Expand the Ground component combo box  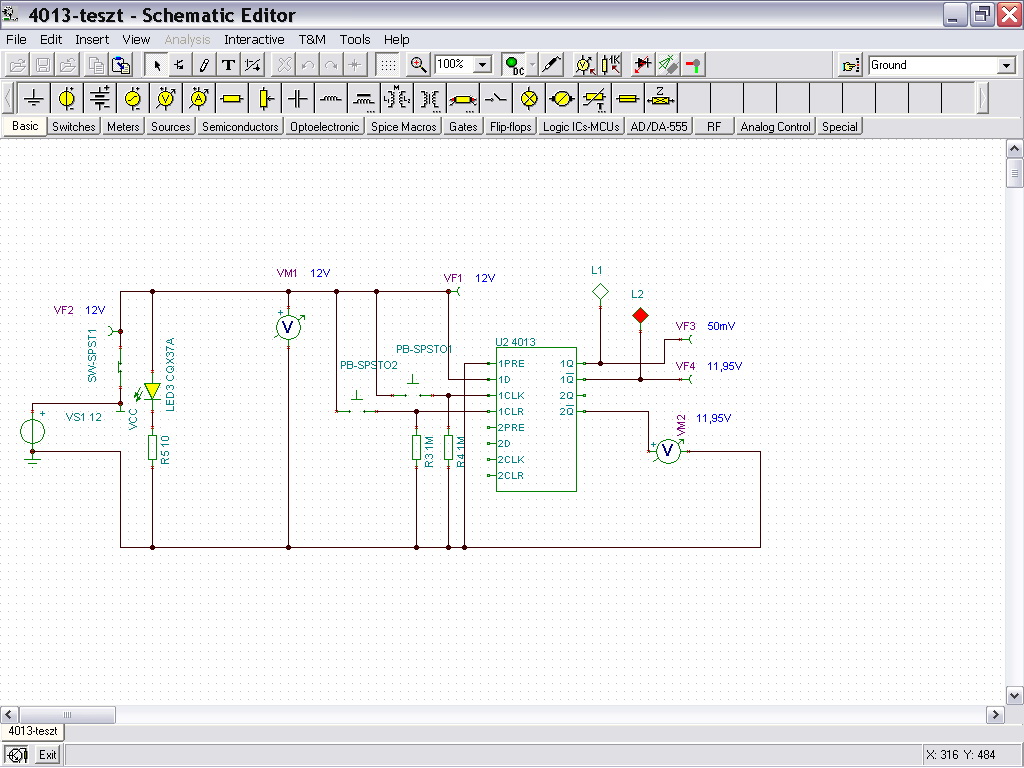point(1006,66)
